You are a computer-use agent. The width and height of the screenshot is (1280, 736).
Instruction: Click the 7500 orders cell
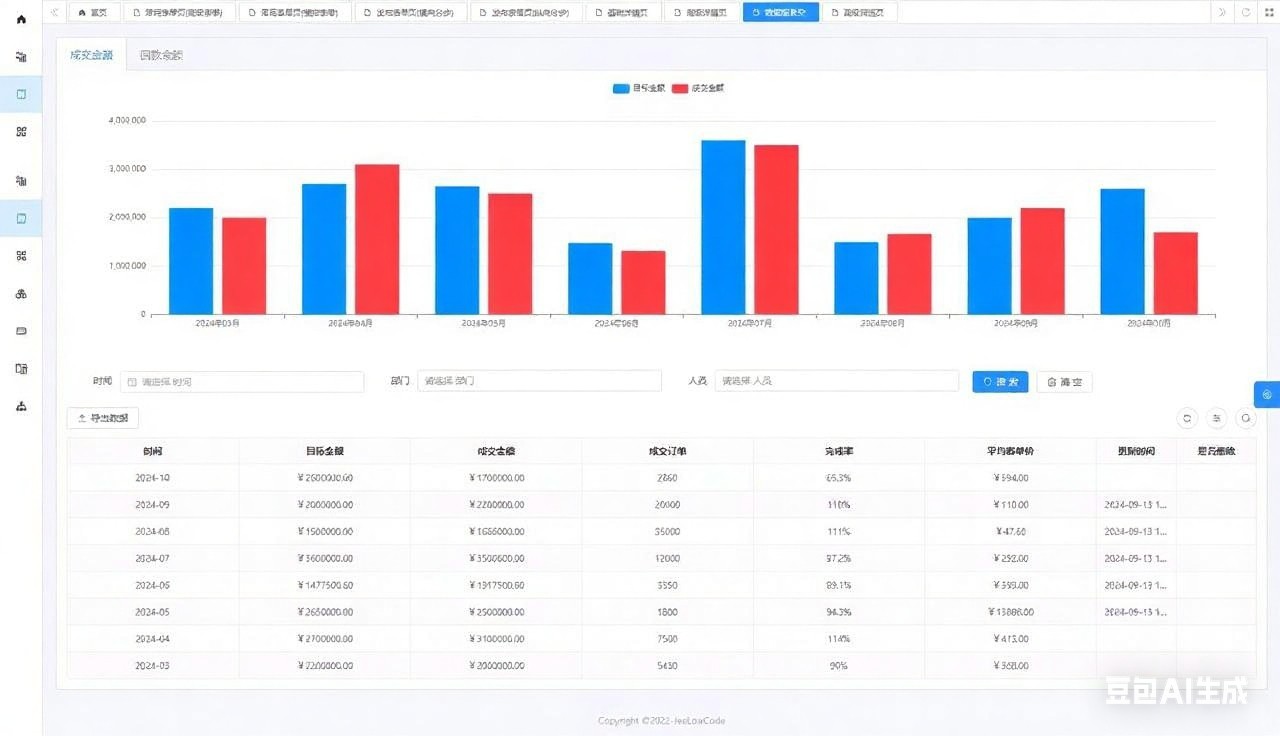[x=667, y=639]
